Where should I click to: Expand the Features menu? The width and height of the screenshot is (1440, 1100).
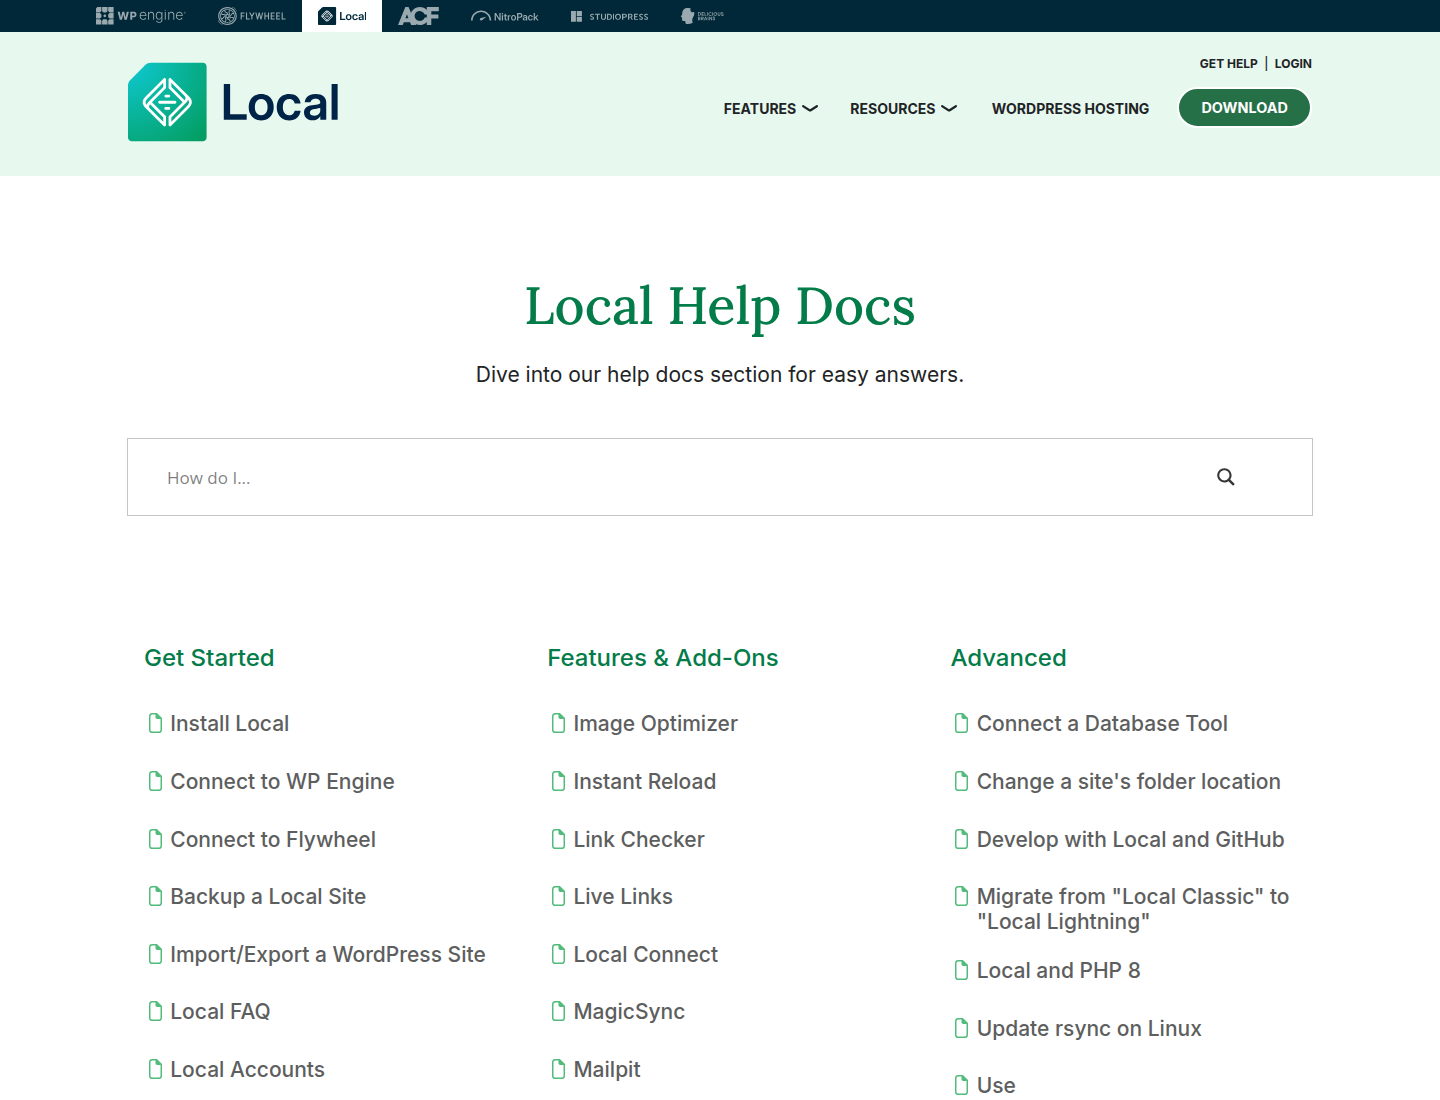coord(770,108)
